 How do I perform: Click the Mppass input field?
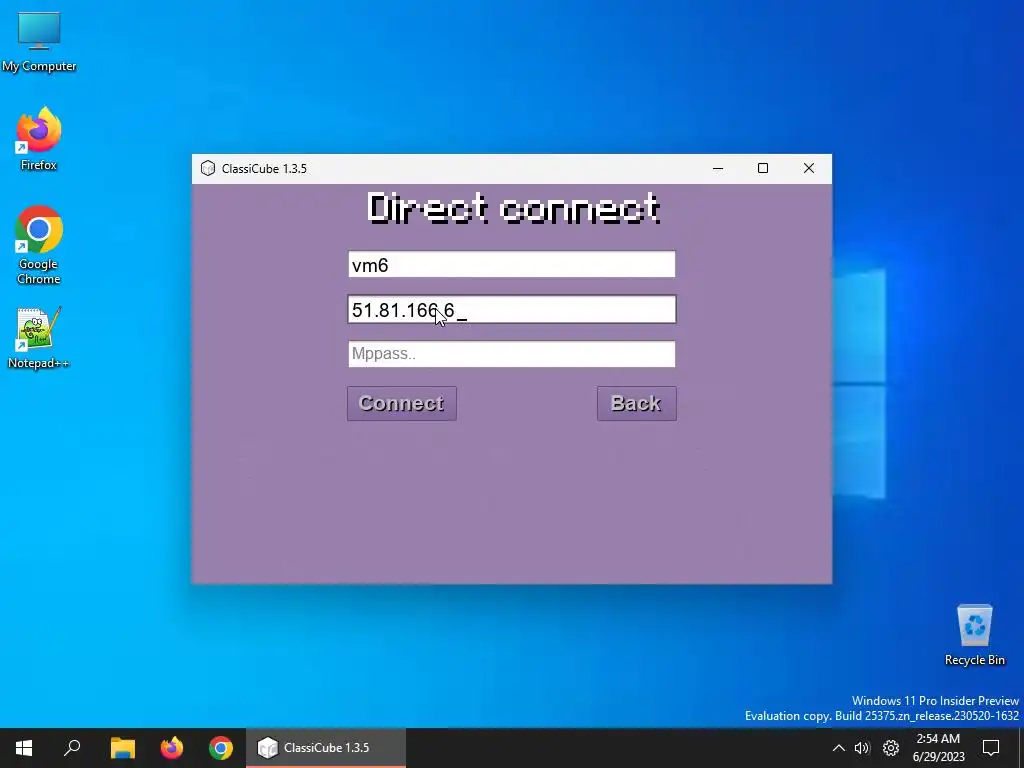click(x=512, y=354)
